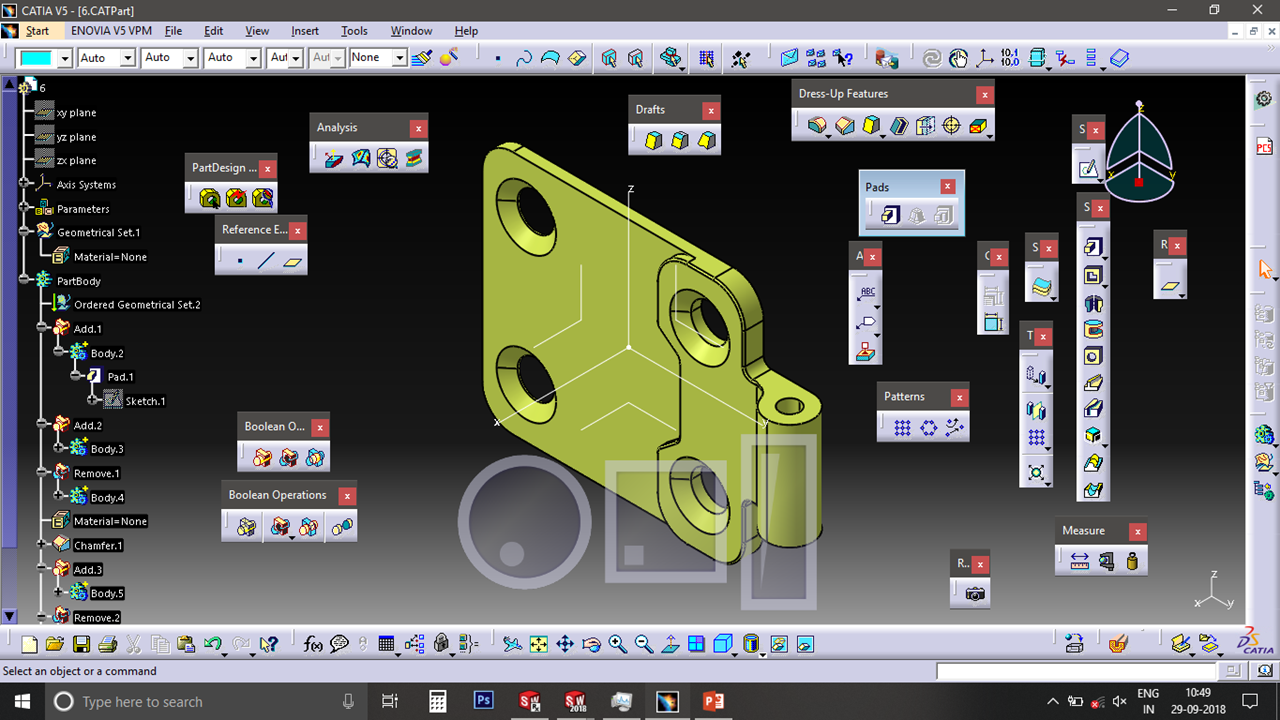Click the specification tree scrollbar down arrow

click(x=10, y=616)
